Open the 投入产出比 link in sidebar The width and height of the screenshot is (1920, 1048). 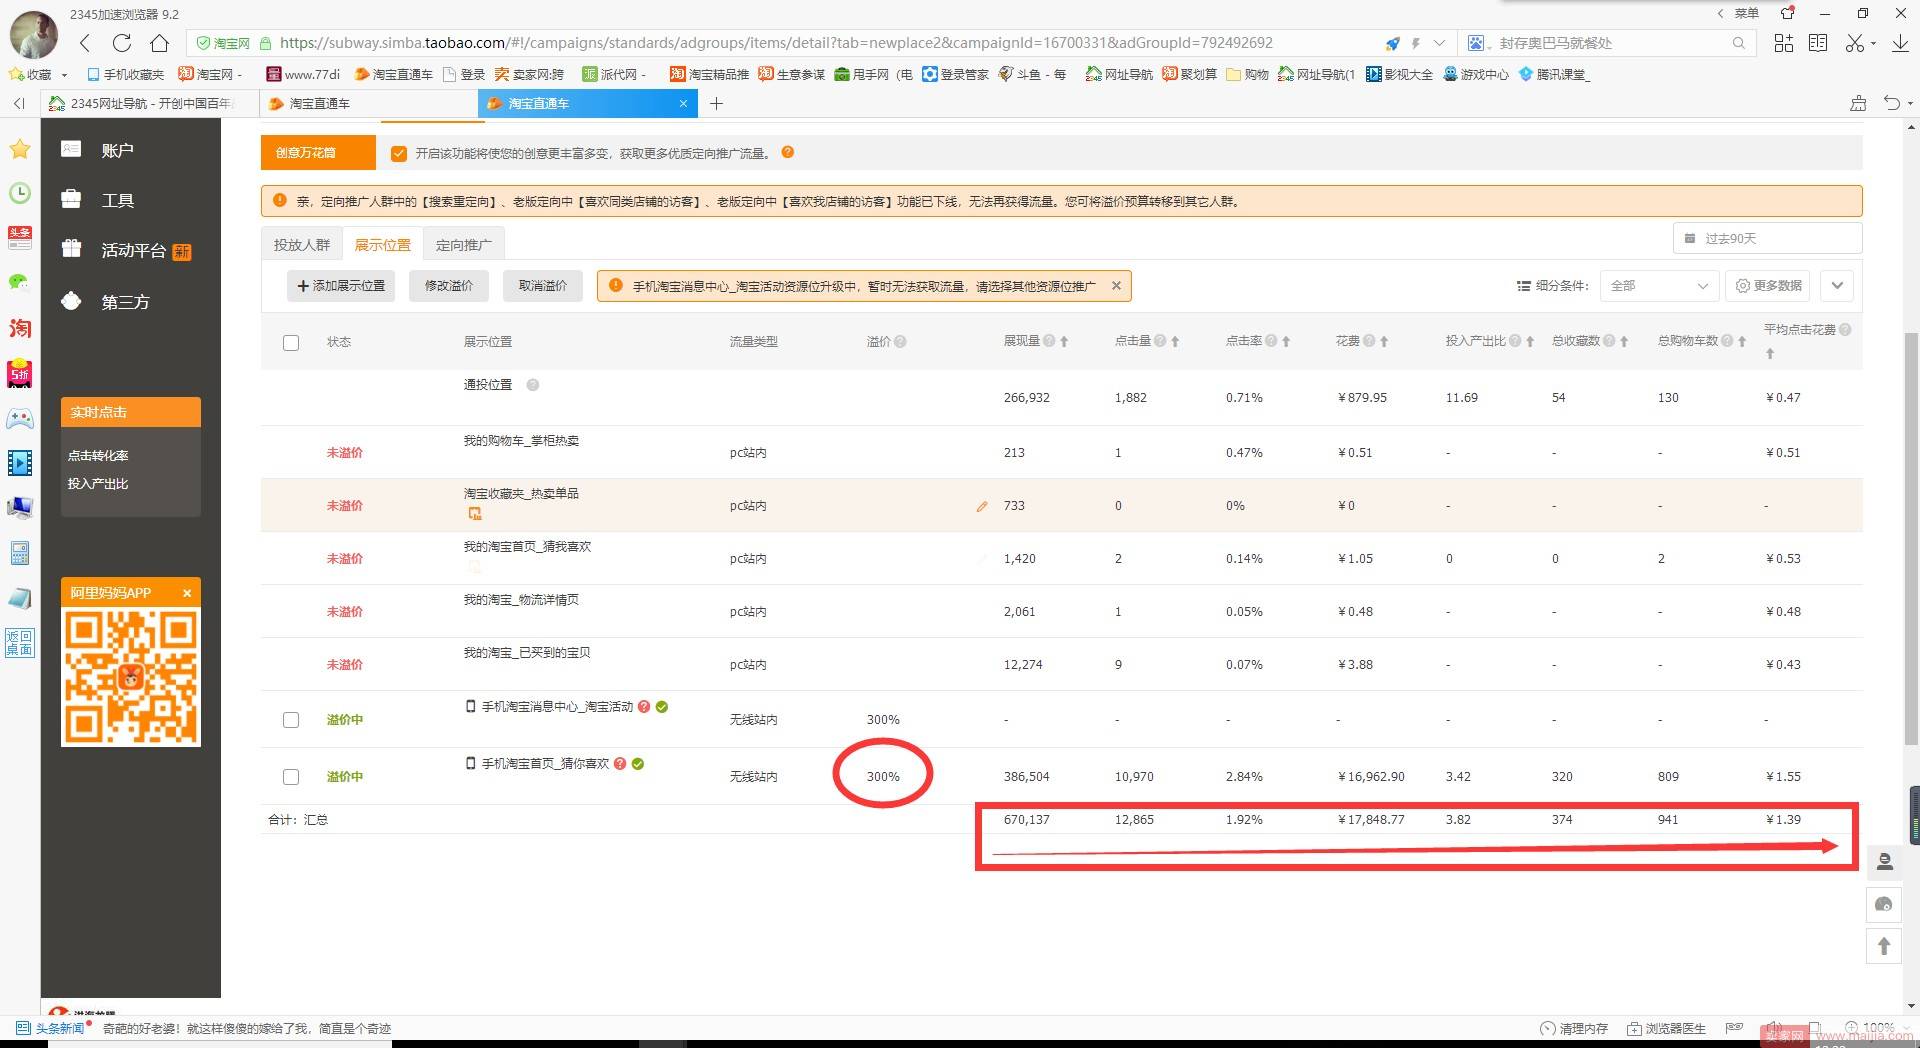(x=98, y=484)
